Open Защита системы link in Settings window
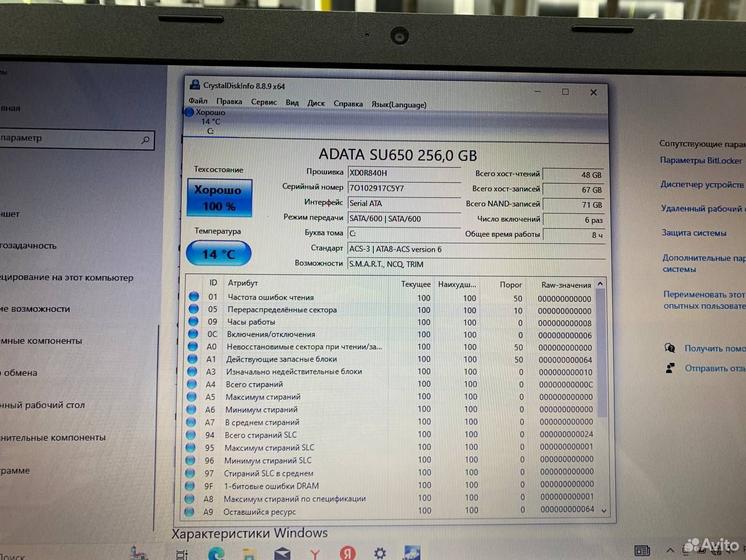Viewport: 746px width, 560px height. tap(694, 233)
